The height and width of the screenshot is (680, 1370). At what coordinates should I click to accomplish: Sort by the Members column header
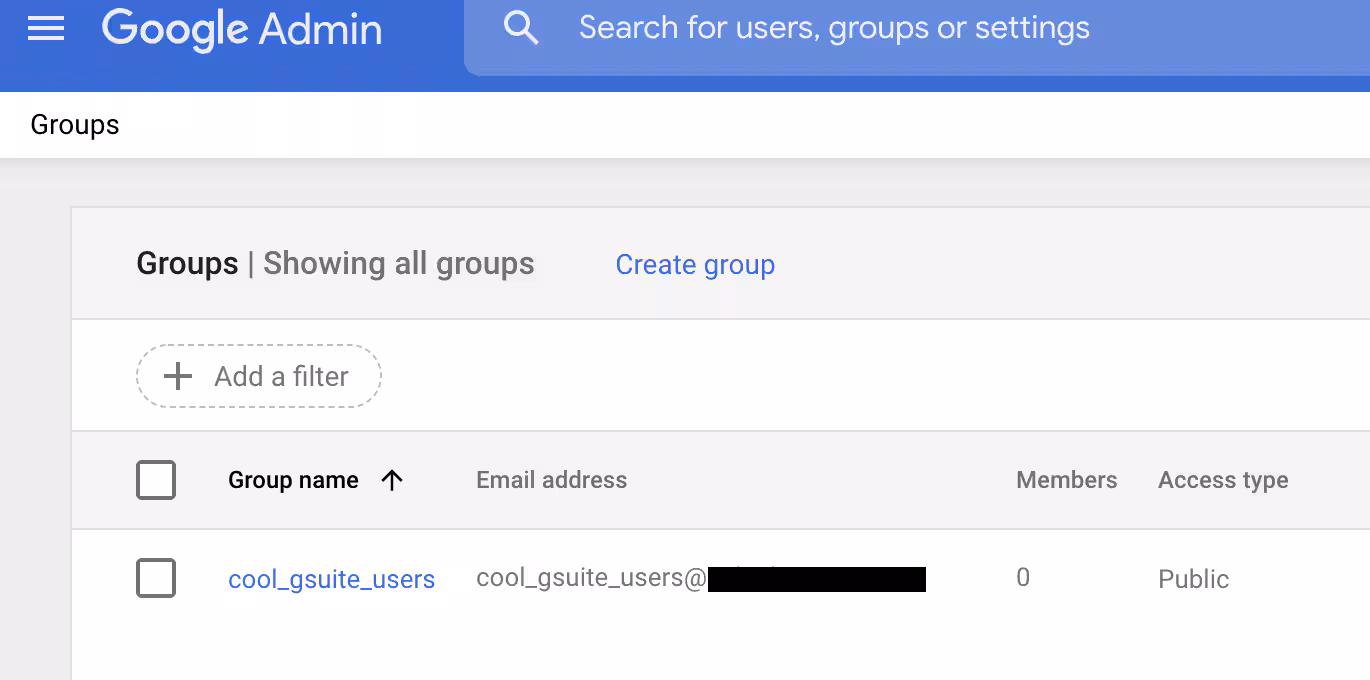1066,480
